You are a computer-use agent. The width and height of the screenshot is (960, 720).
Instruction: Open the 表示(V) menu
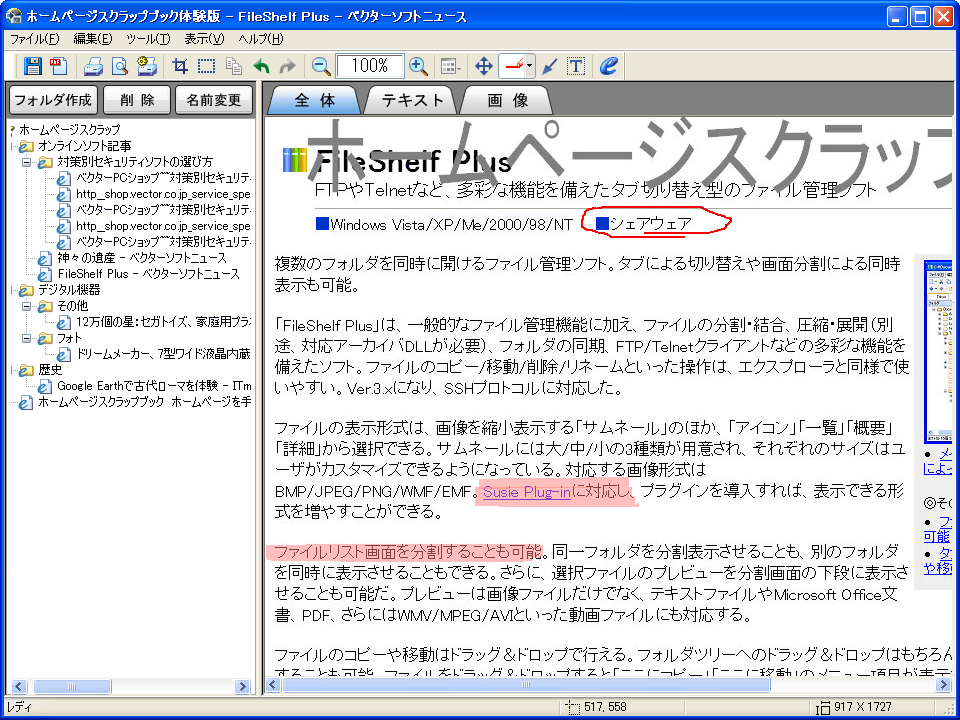pos(204,39)
